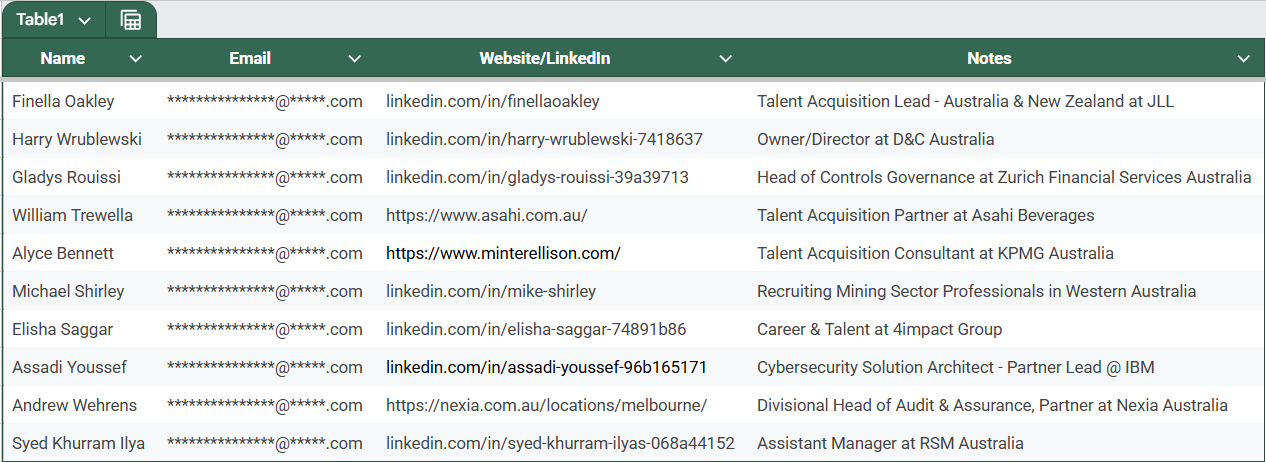
Task: Select the Harry Wrublewski name cell
Action: coord(77,139)
